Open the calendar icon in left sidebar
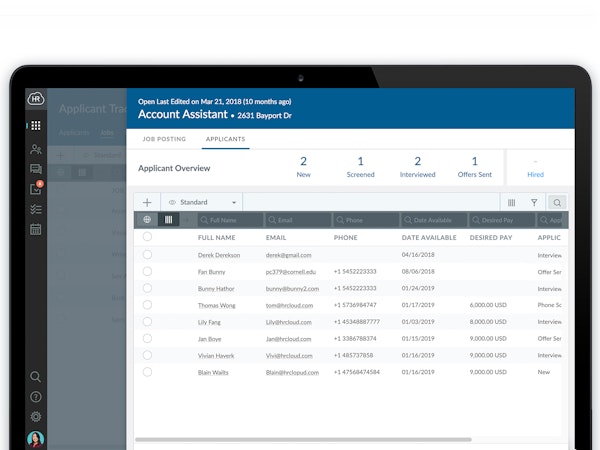600x450 pixels. pyautogui.click(x=36, y=229)
